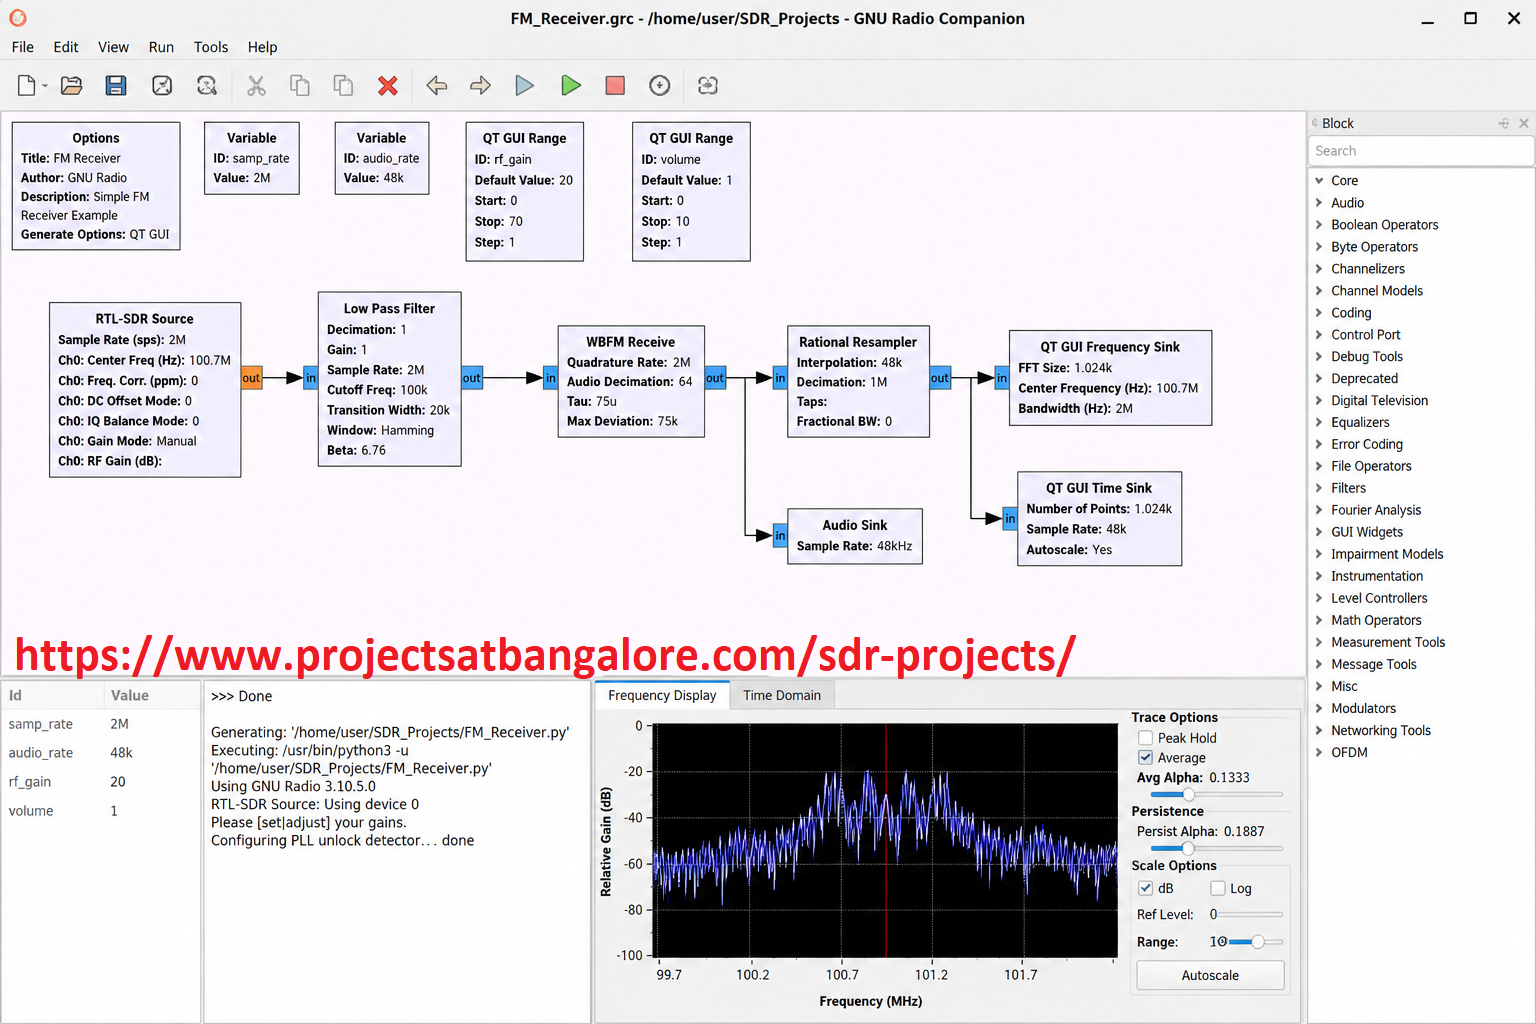Click the screen capture toolbar icon
1536x1024 pixels.
162,86
